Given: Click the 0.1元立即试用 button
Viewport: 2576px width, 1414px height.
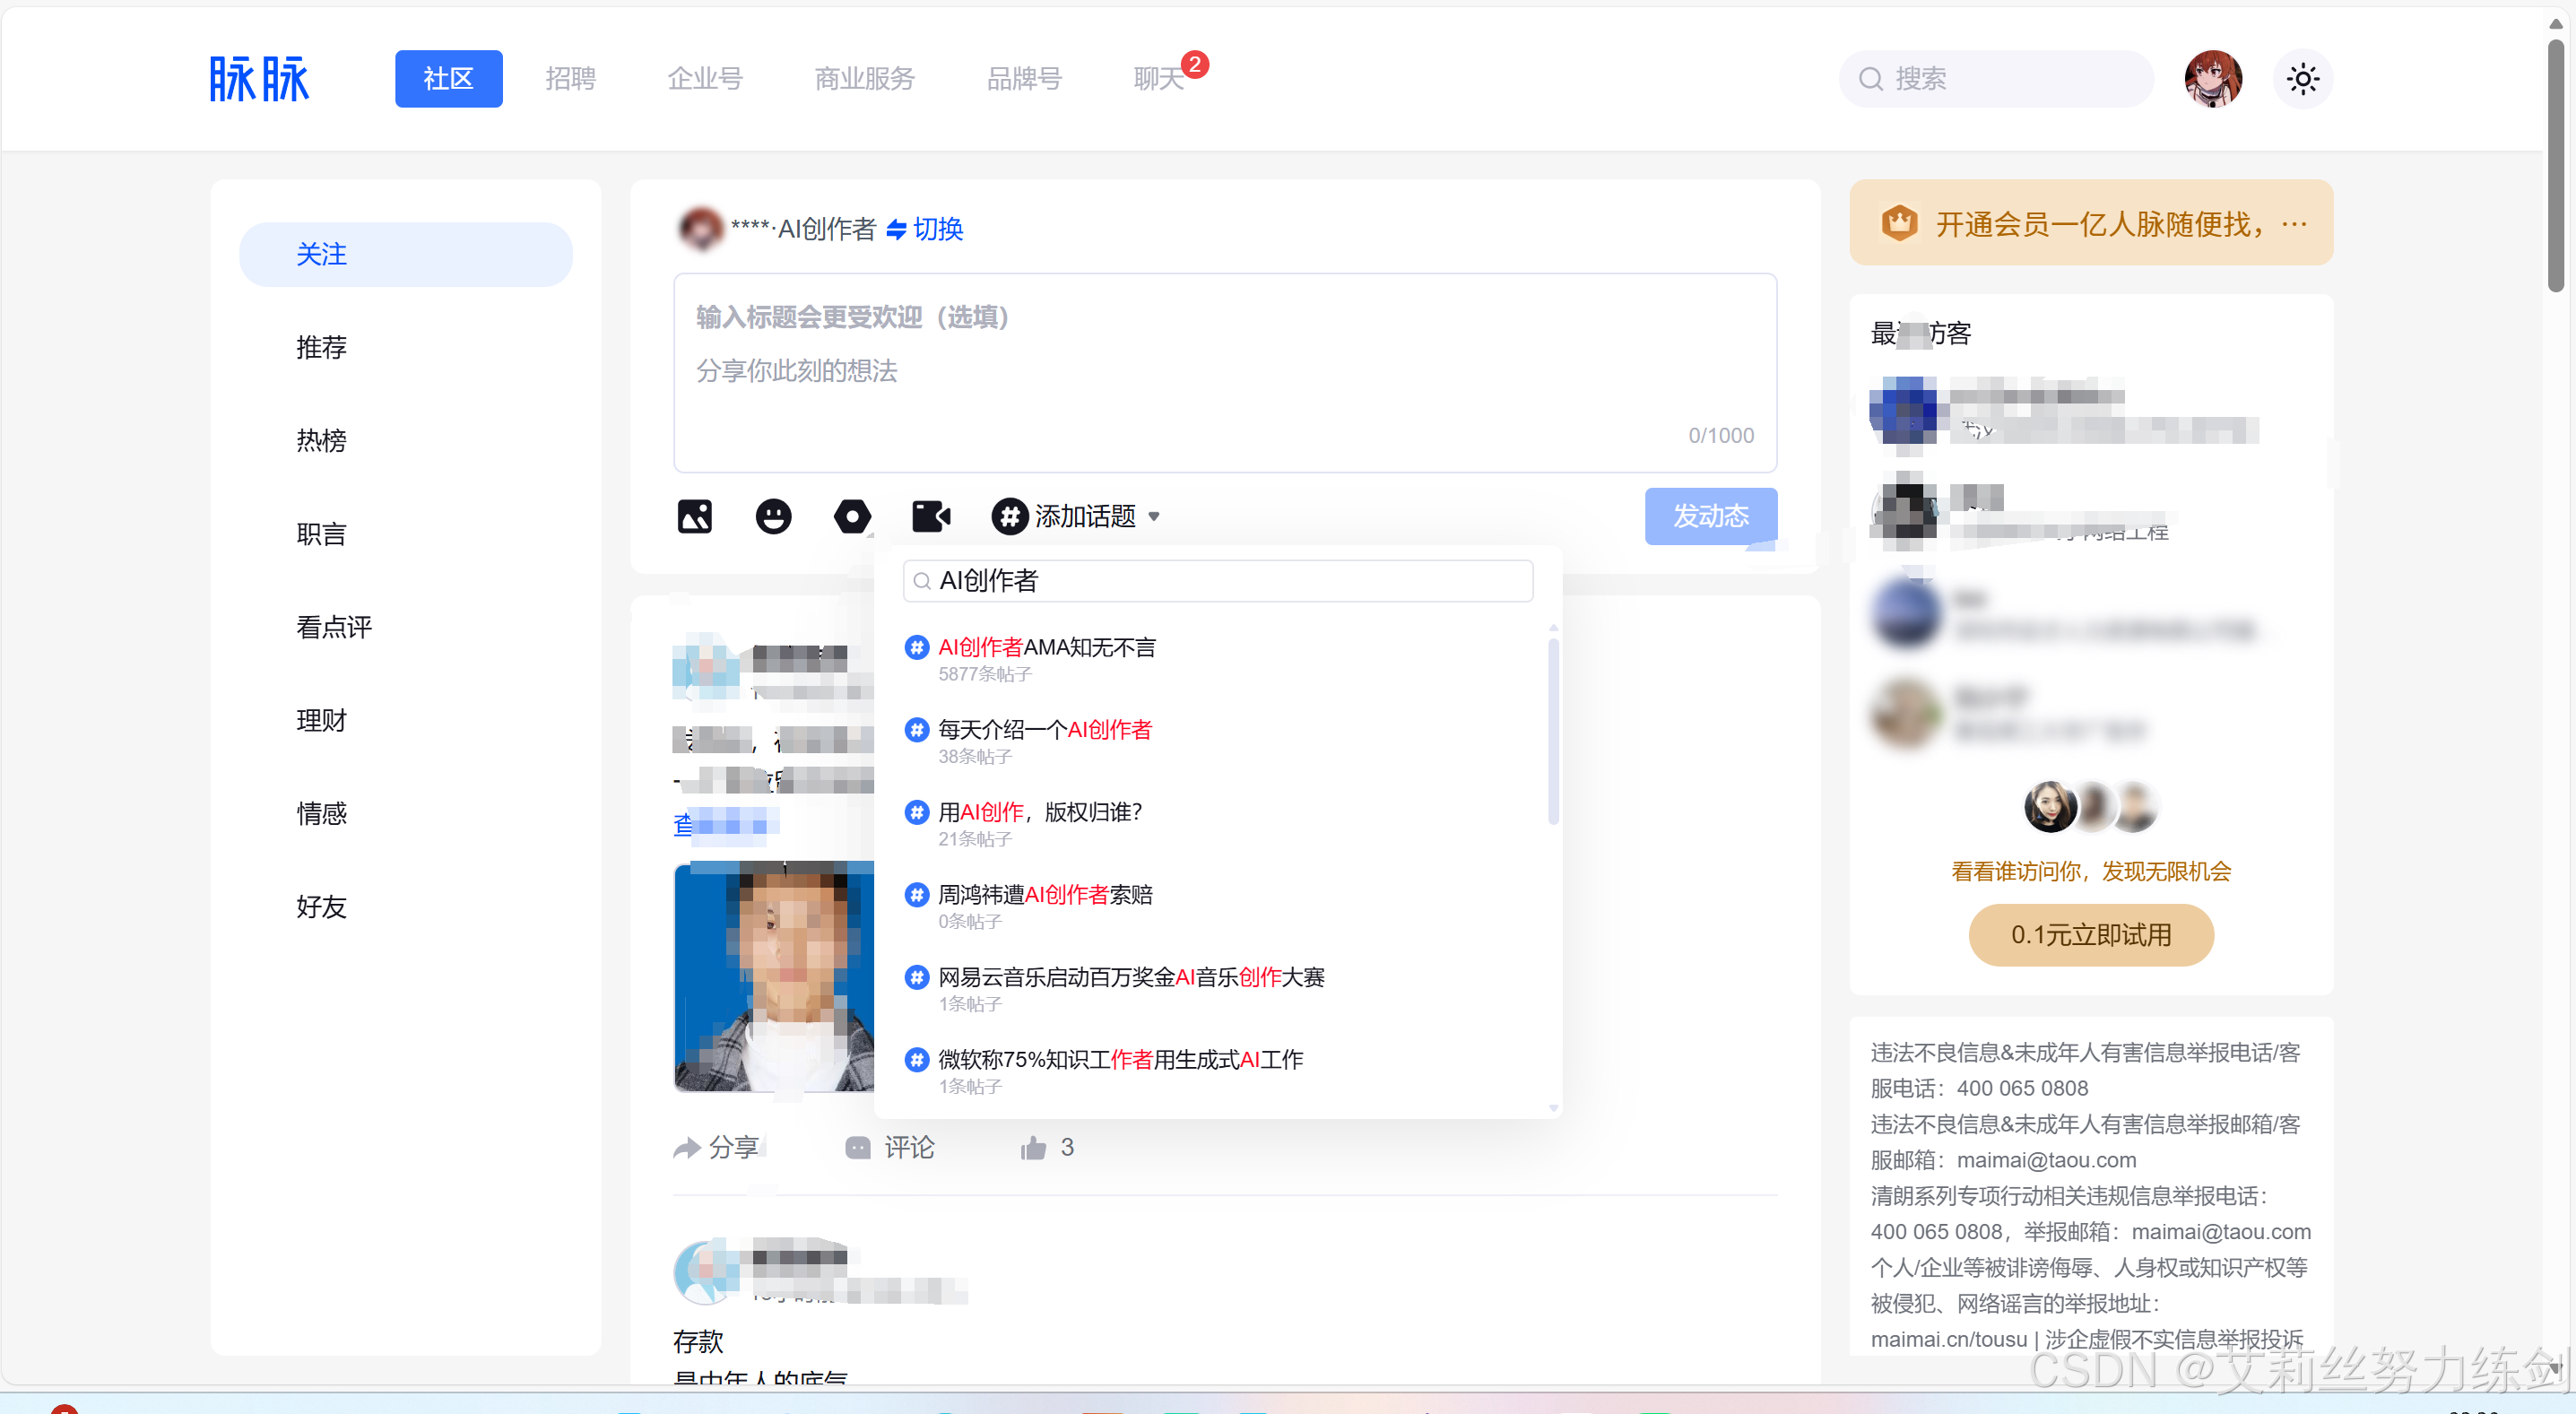Looking at the screenshot, I should click(x=2090, y=934).
